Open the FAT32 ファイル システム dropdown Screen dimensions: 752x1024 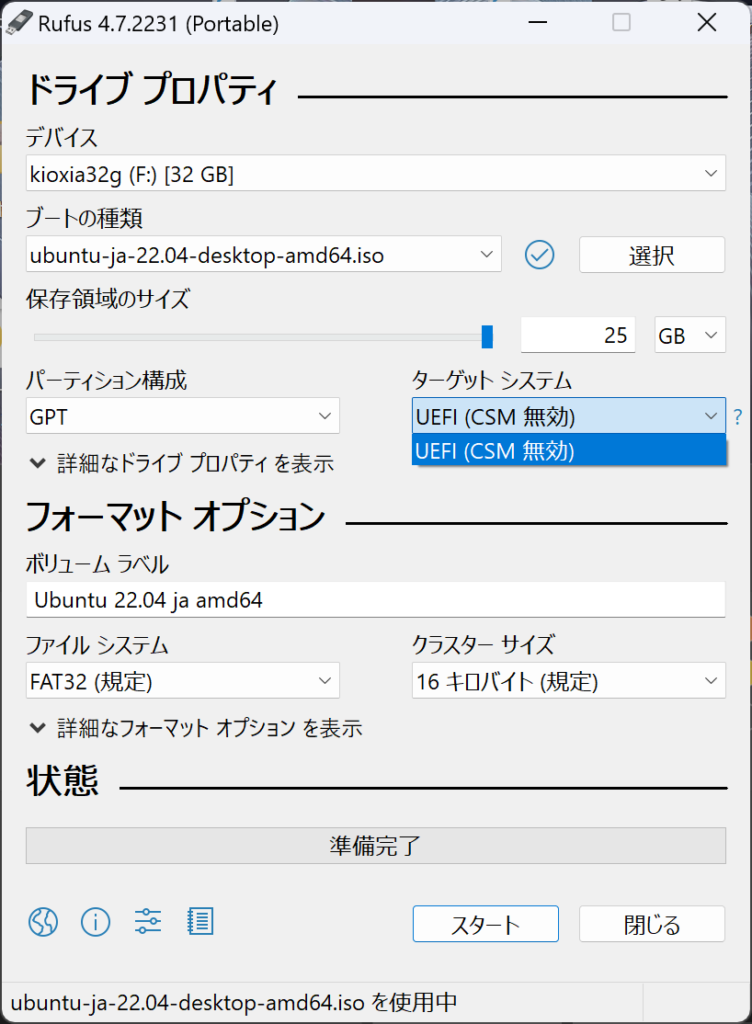[x=183, y=682]
